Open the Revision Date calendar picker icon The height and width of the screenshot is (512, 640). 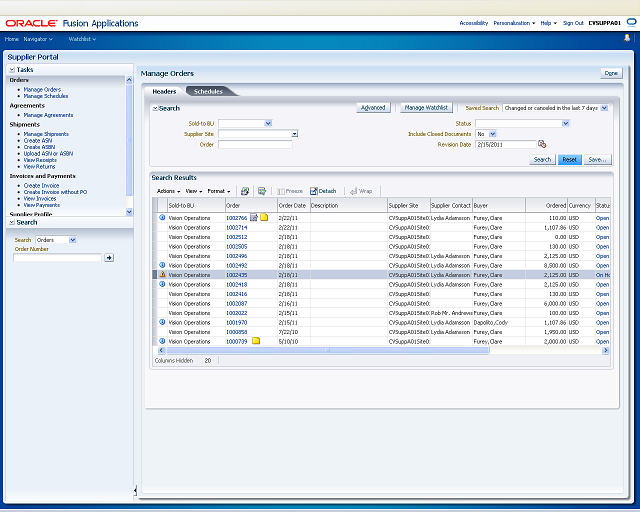tap(542, 144)
